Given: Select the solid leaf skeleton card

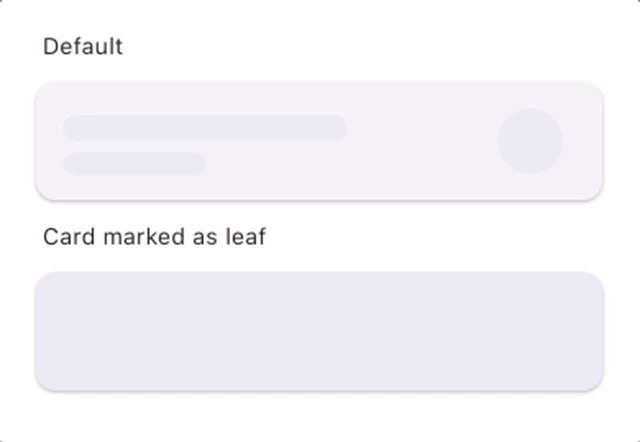Looking at the screenshot, I should (x=319, y=331).
